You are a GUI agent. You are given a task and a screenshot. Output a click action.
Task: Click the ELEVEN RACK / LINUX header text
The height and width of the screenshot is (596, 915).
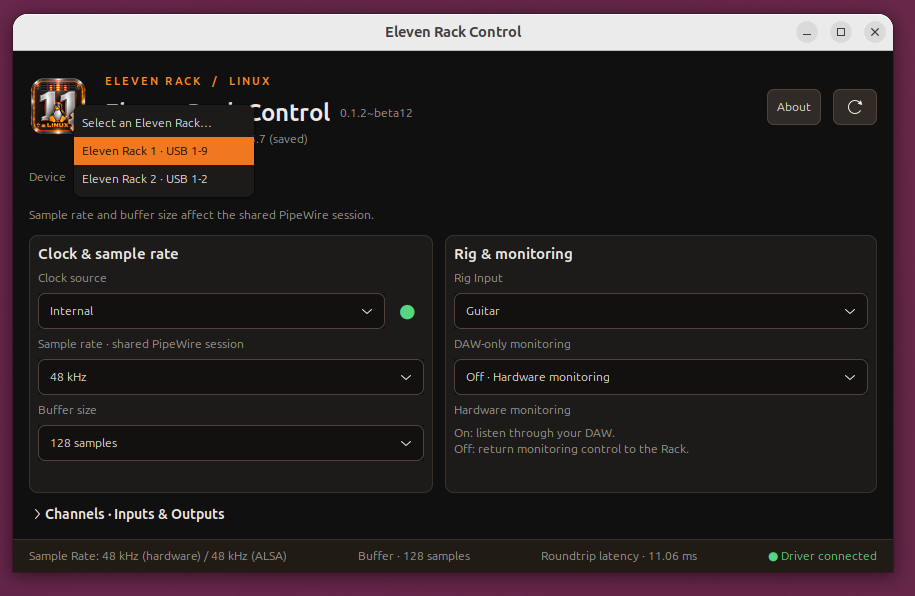(188, 81)
